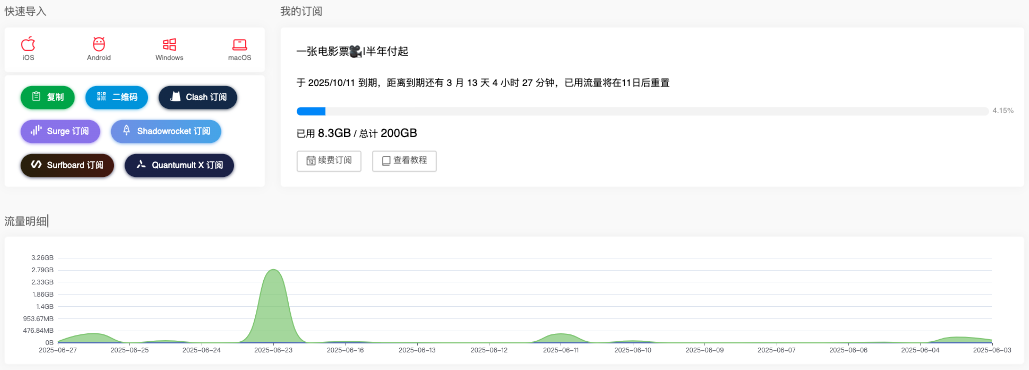Click the Surfboard 订阅 button

point(67,165)
